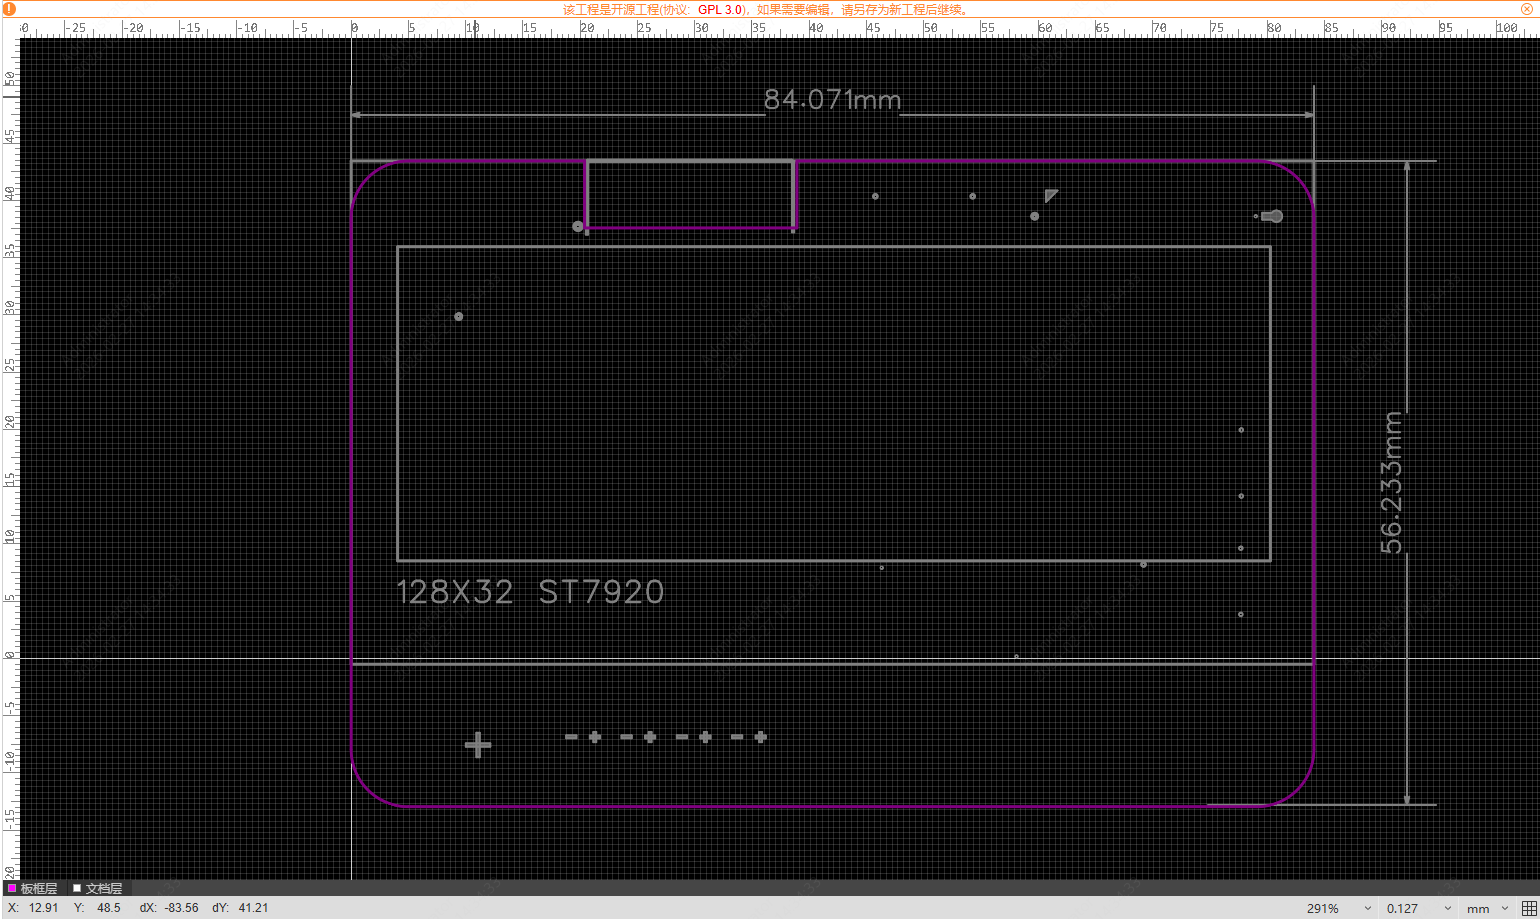
Task: Open the 291% zoom level dropdown
Action: pyautogui.click(x=1366, y=908)
